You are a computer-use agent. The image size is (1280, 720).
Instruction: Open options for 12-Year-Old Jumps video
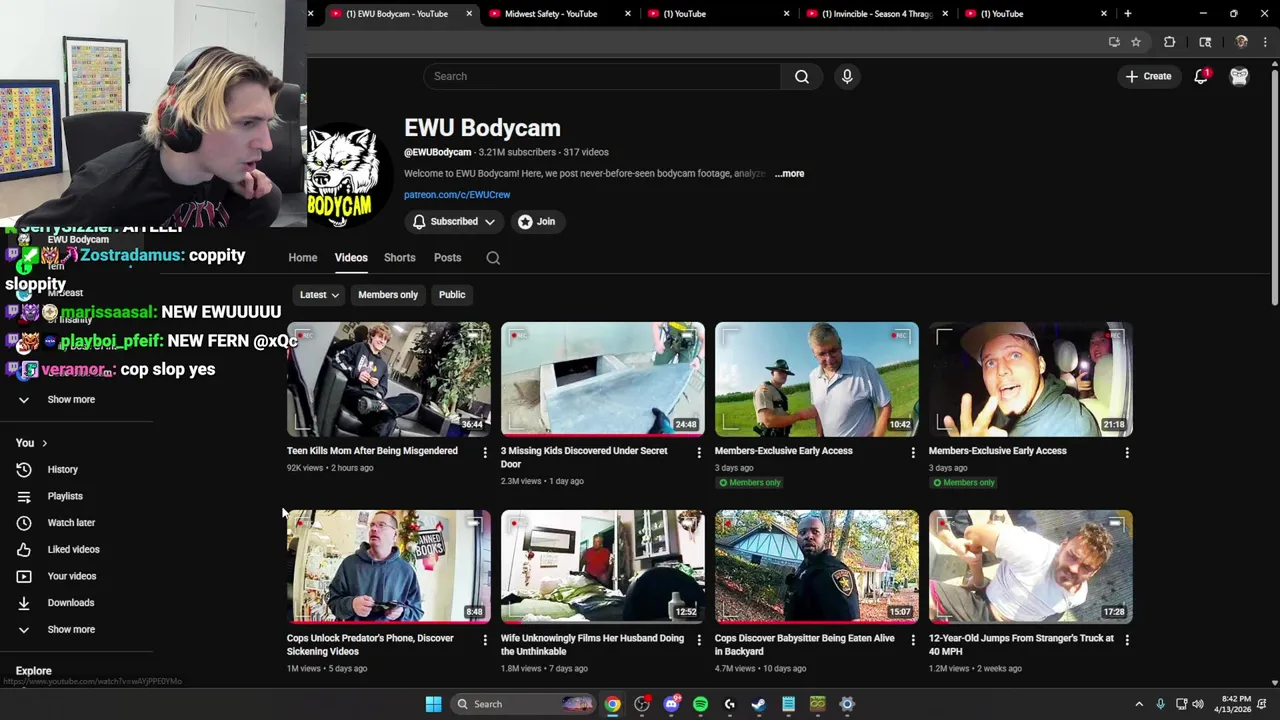(1127, 640)
